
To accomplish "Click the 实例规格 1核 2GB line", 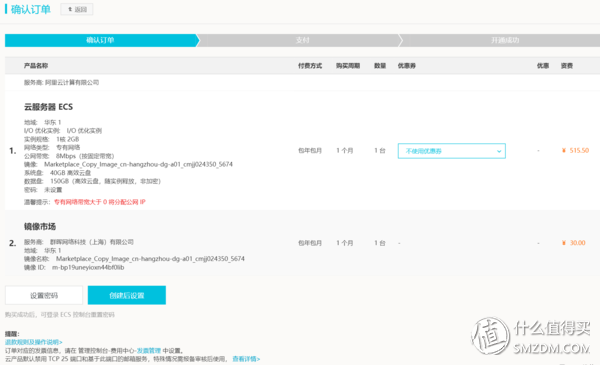I will [51, 139].
